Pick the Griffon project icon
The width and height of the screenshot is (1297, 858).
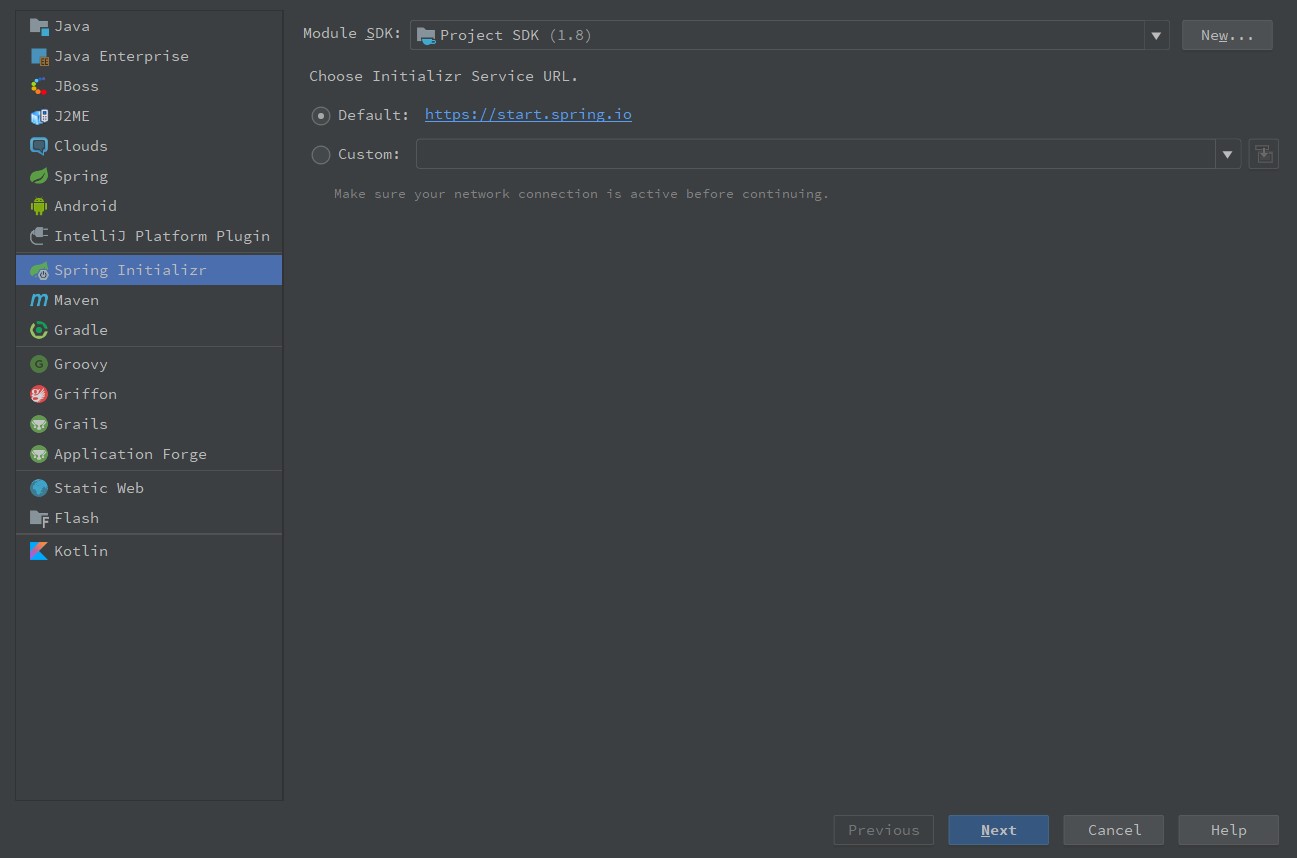39,394
